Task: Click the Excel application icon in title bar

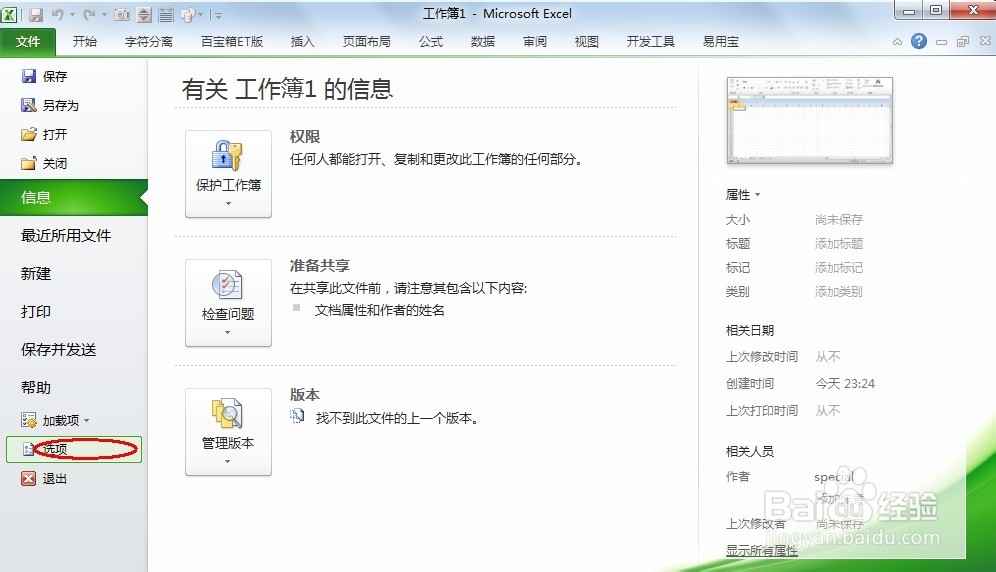Action: click(x=9, y=14)
